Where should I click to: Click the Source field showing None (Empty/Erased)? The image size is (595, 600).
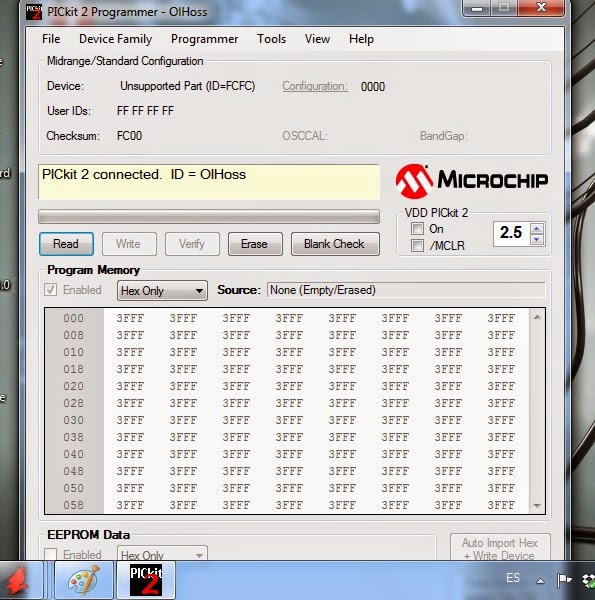[406, 290]
